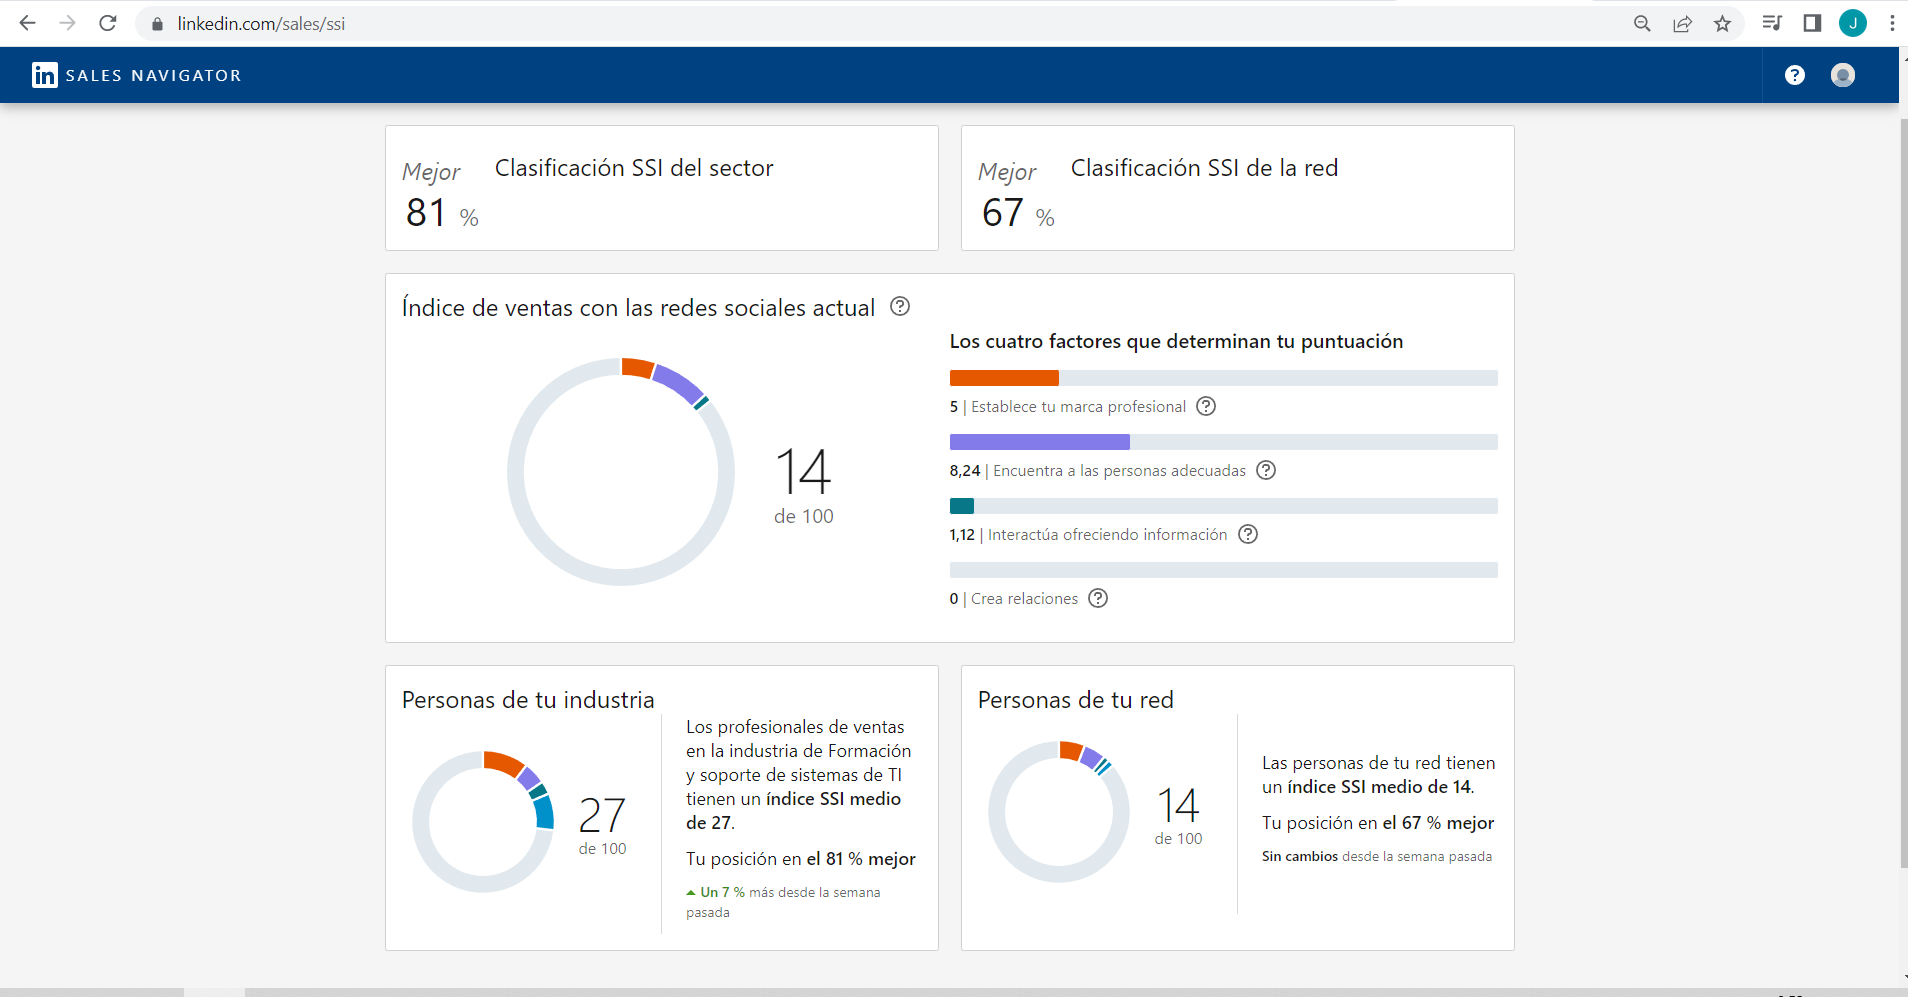This screenshot has width=1908, height=997.
Task: Click help icon for Crea relaciones
Action: pyautogui.click(x=1098, y=598)
